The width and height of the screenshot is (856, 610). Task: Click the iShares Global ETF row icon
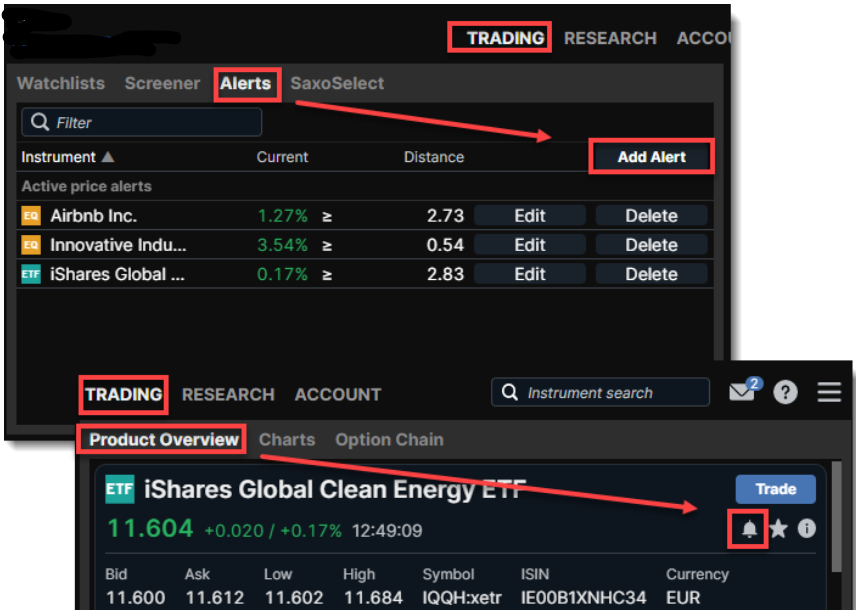[31, 274]
